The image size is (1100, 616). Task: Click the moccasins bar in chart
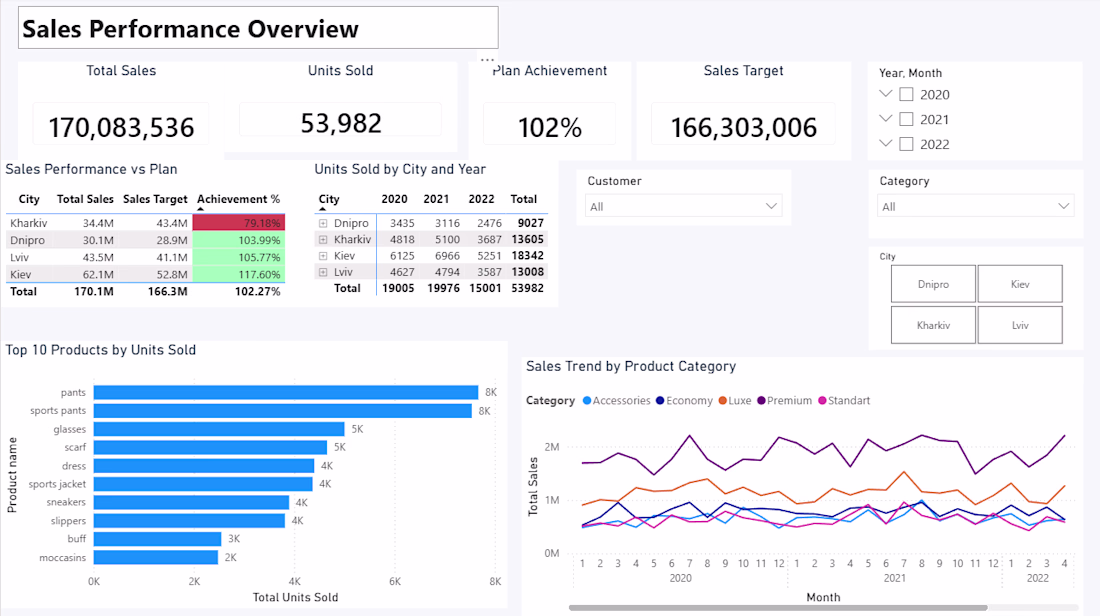(x=156, y=557)
